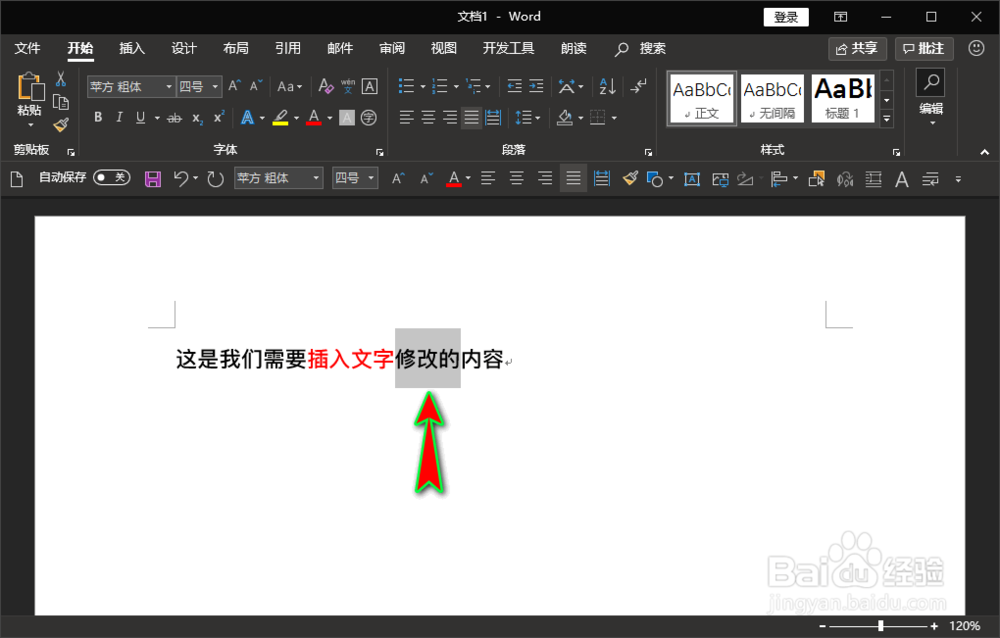
Task: Click the Increase Indent icon
Action: click(535, 87)
